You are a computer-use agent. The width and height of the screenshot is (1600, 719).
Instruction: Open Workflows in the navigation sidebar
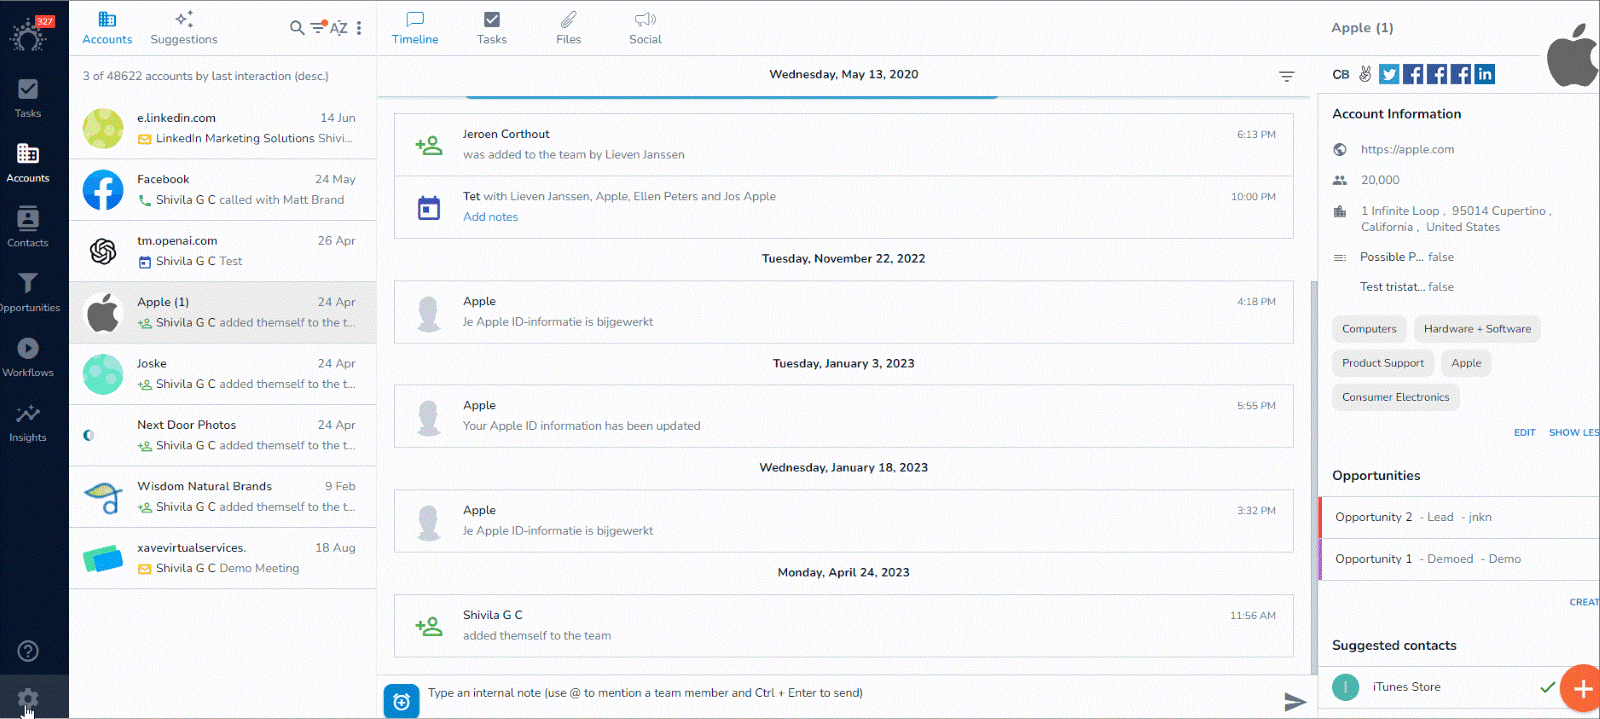28,357
